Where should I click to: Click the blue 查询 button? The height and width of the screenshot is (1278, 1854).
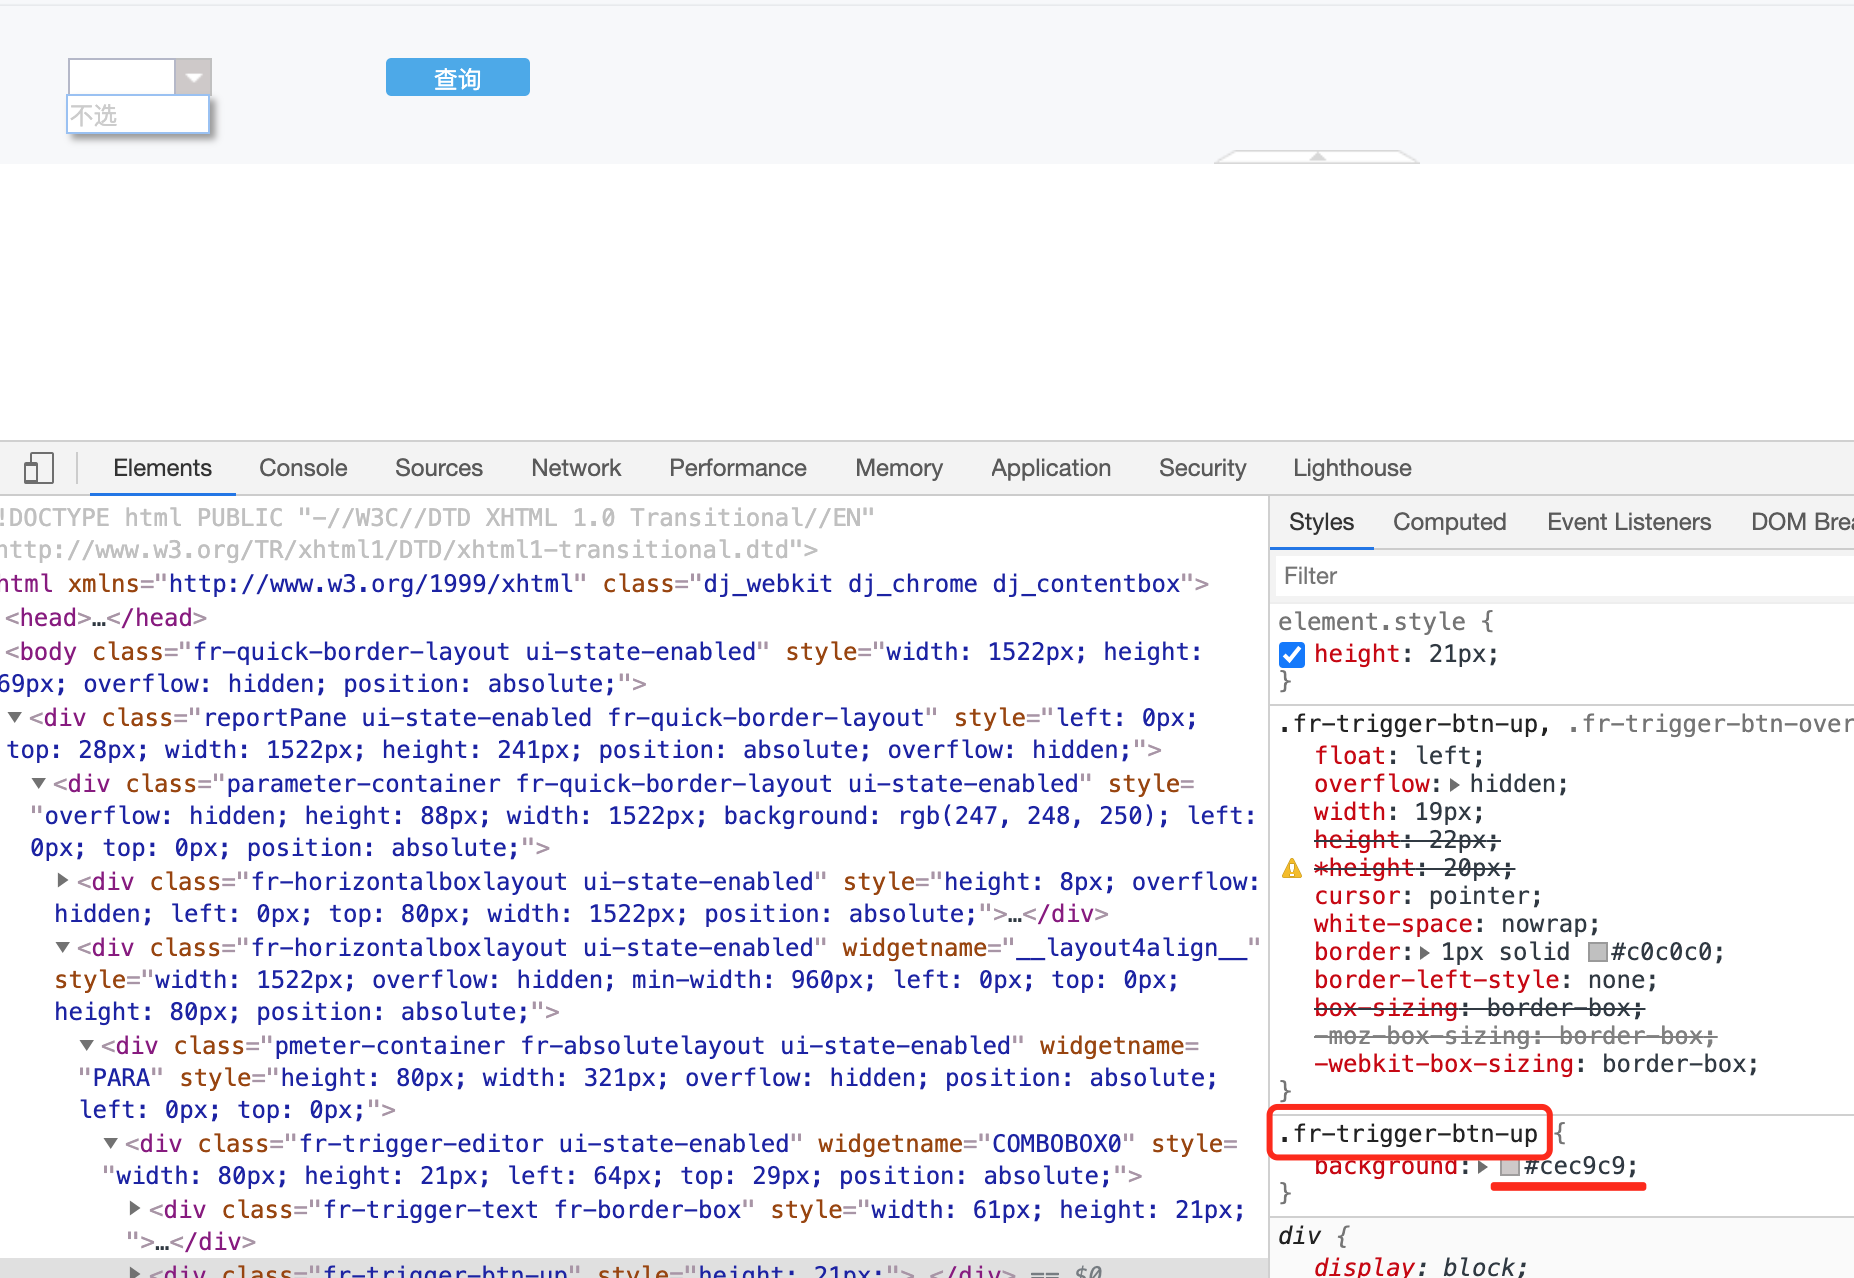coord(458,77)
